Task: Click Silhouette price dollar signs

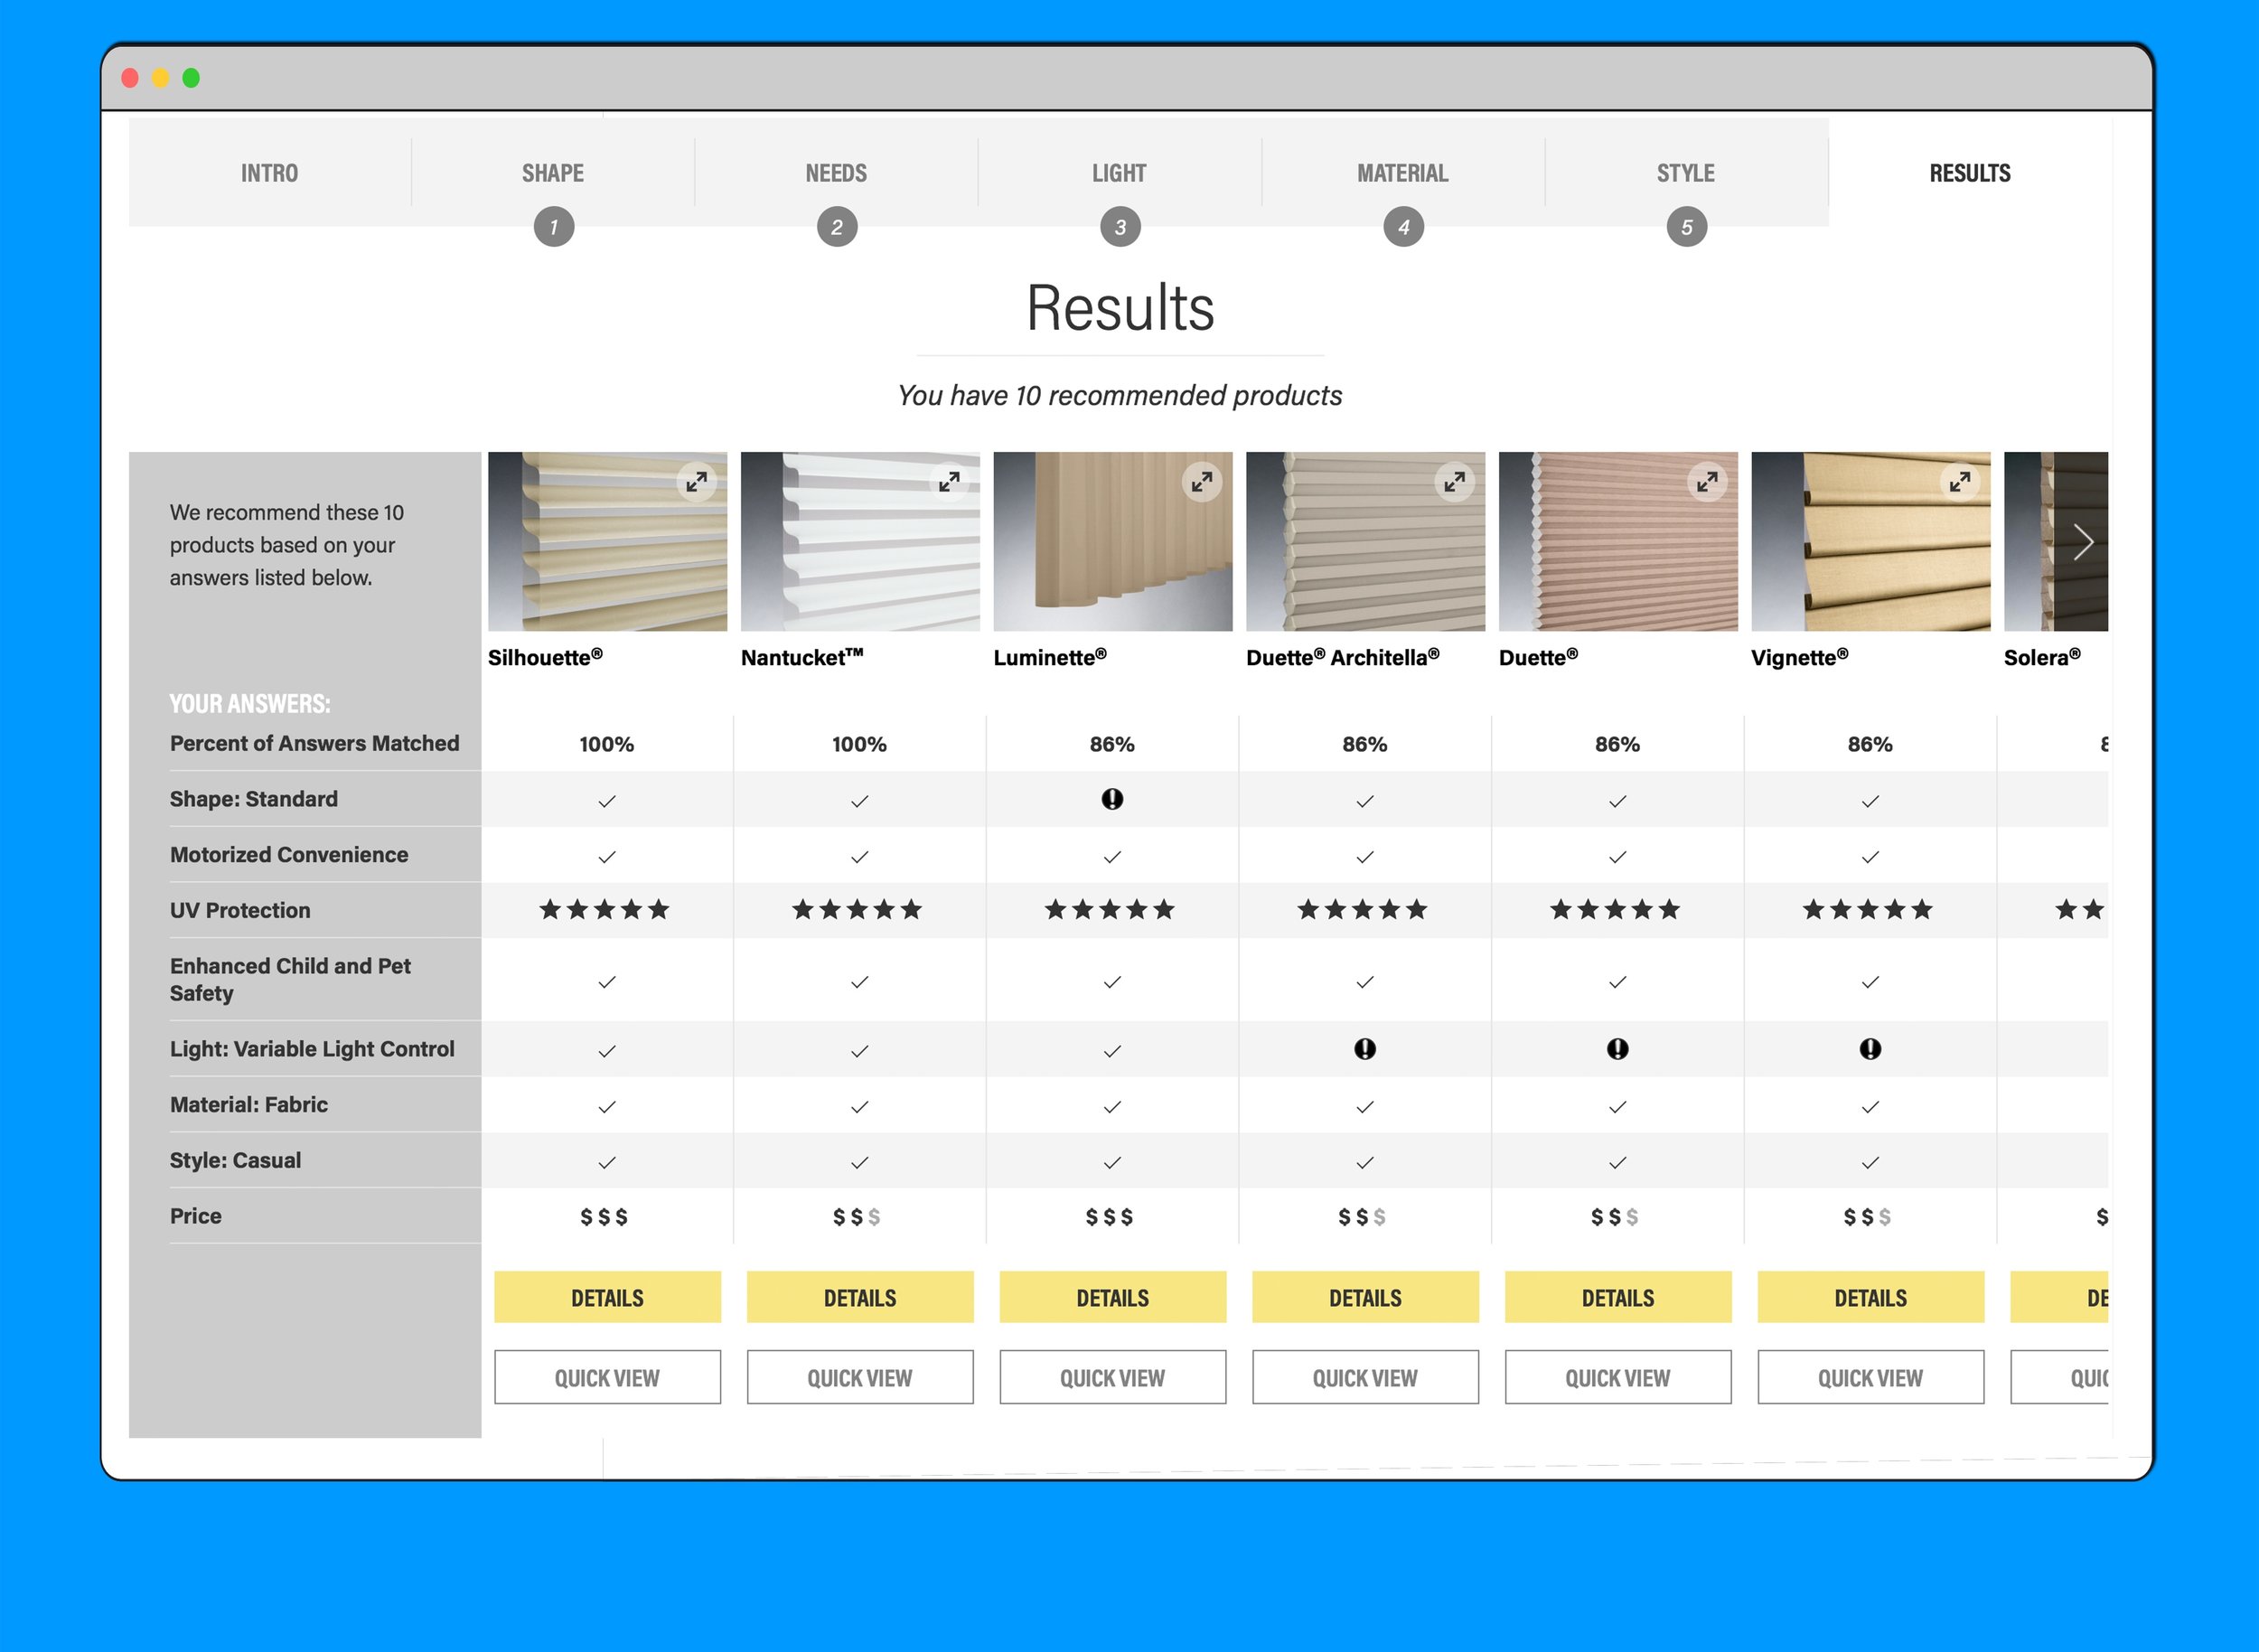Action: 604,1217
